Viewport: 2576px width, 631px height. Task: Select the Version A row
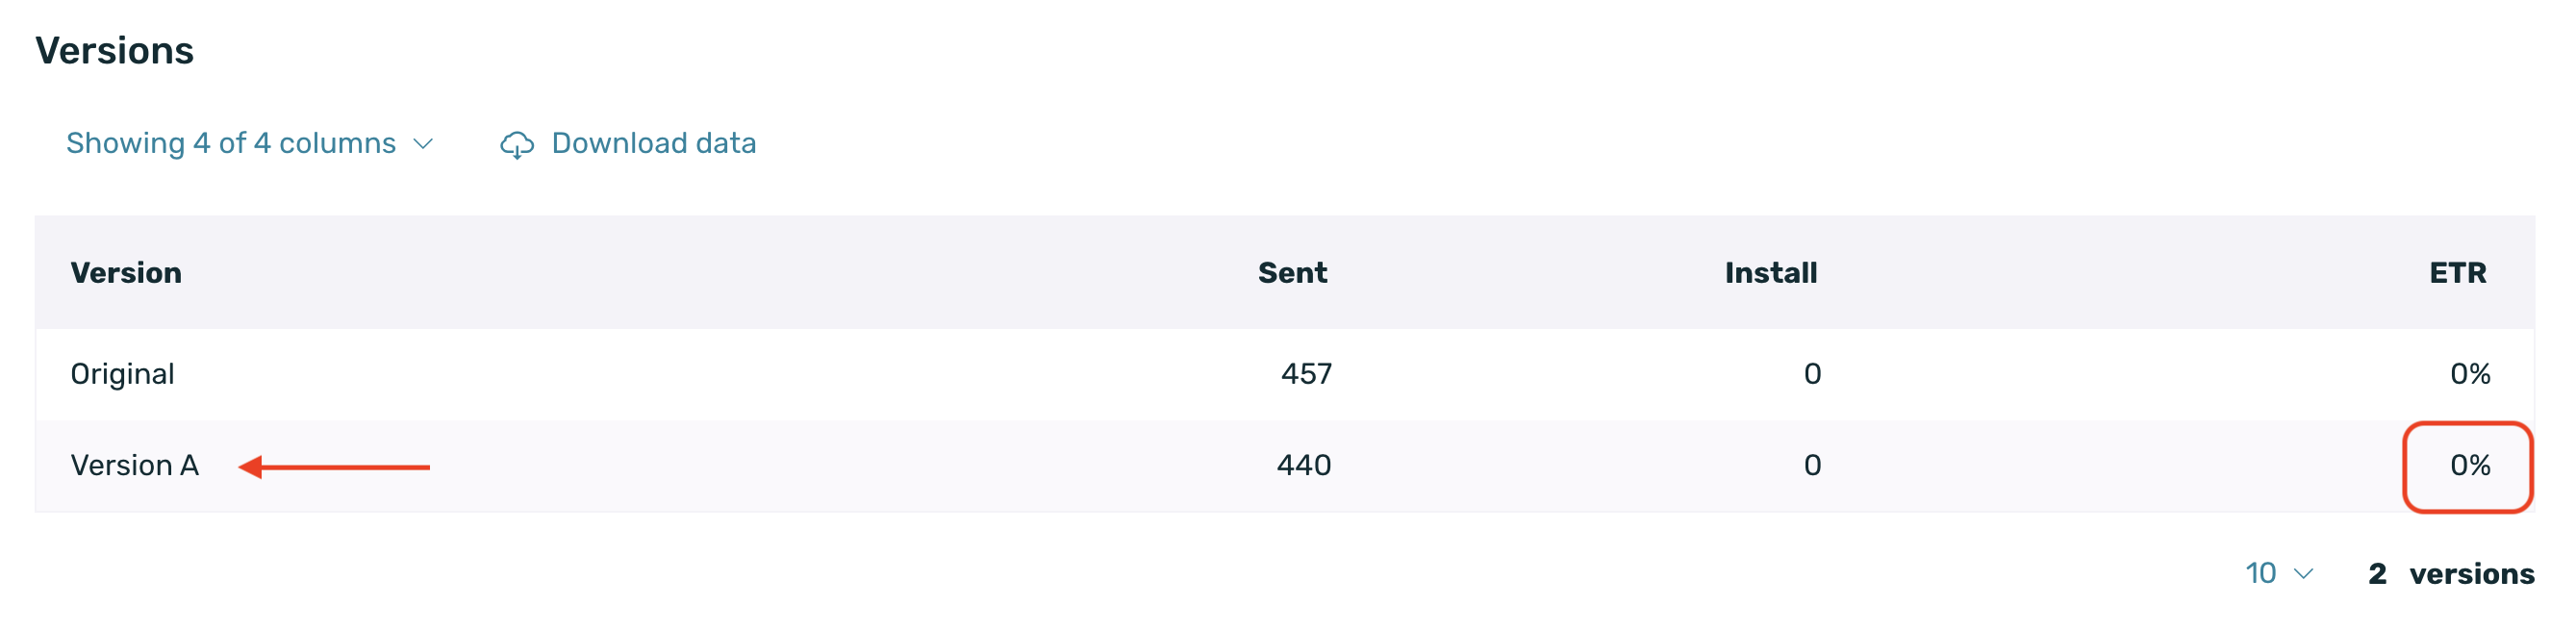pyautogui.click(x=134, y=466)
